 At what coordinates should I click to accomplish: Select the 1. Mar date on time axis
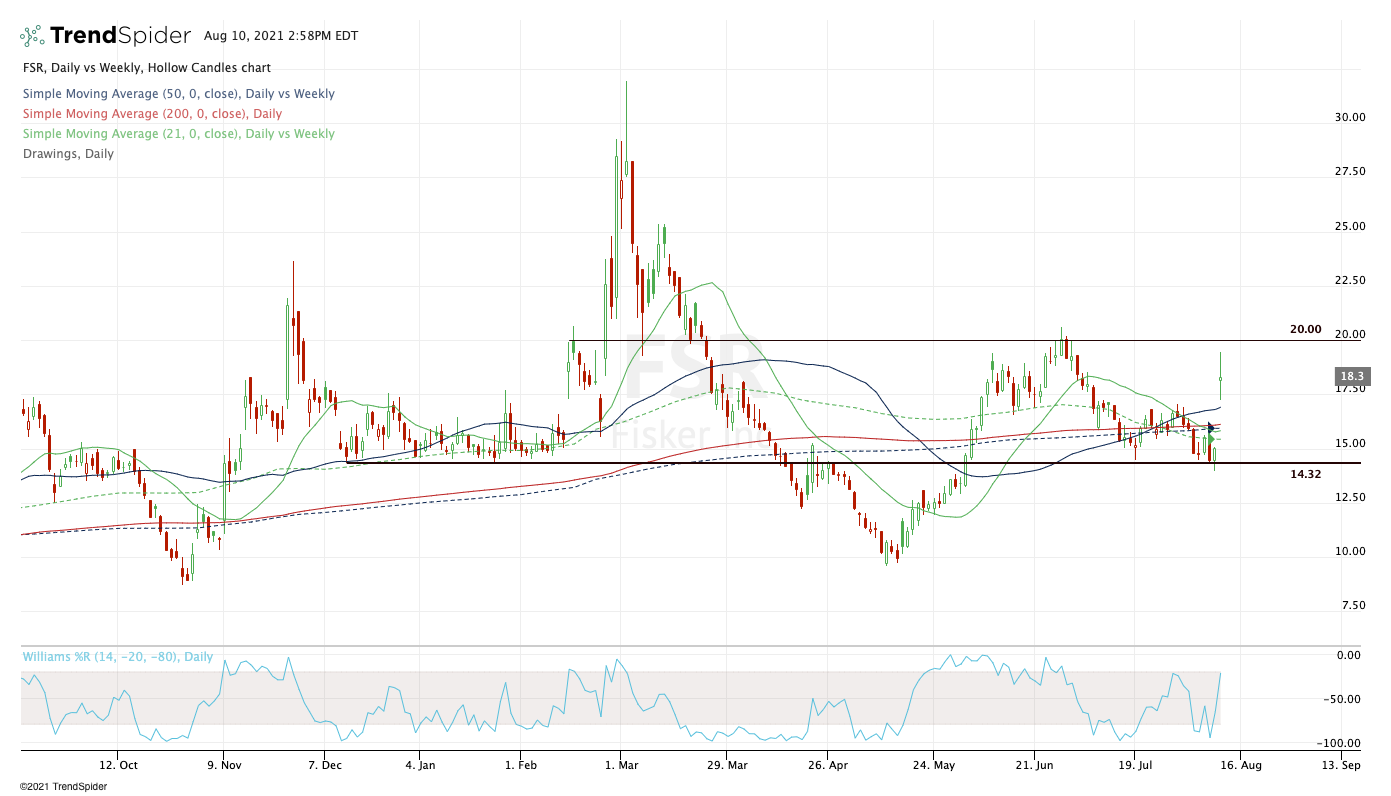coord(620,766)
